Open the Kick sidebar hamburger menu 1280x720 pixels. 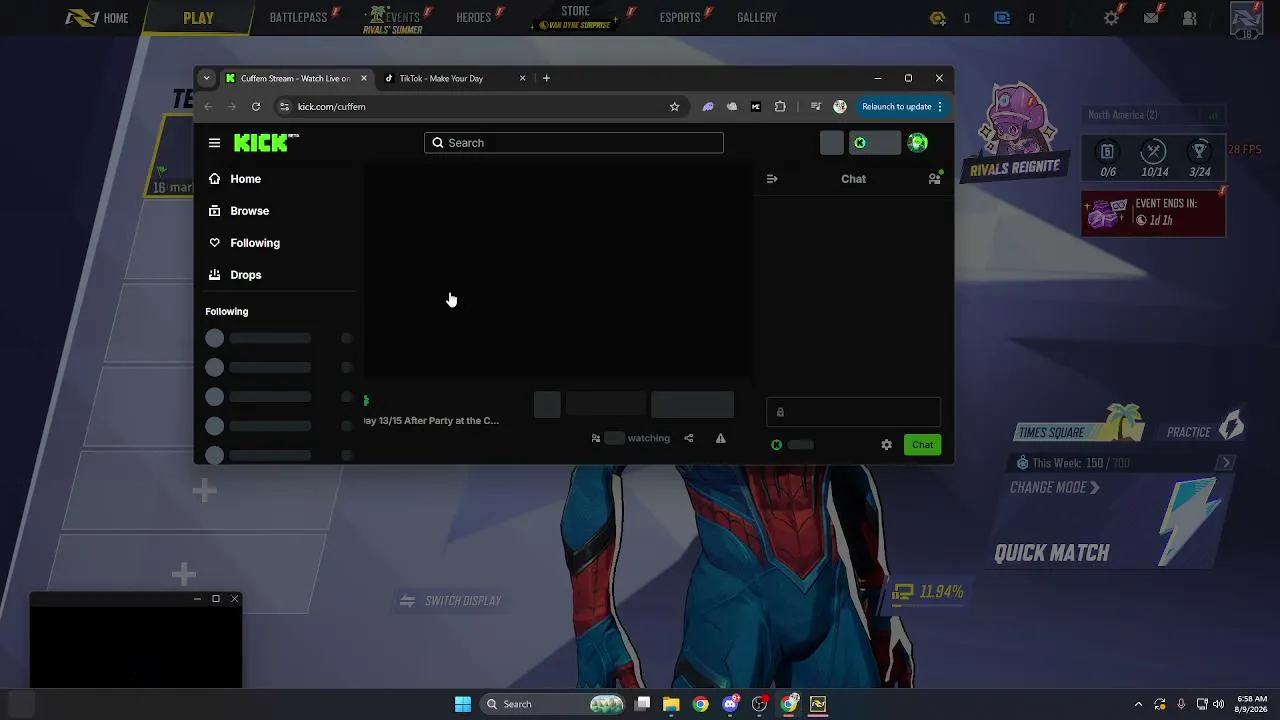(214, 143)
